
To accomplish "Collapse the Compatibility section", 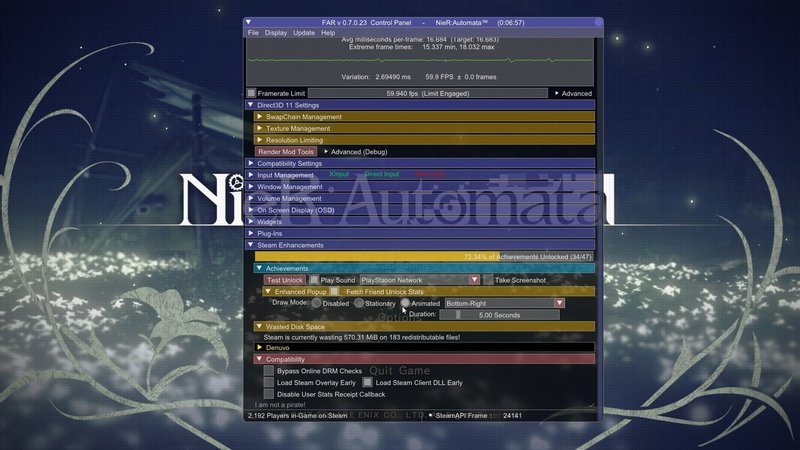I will [424, 359].
